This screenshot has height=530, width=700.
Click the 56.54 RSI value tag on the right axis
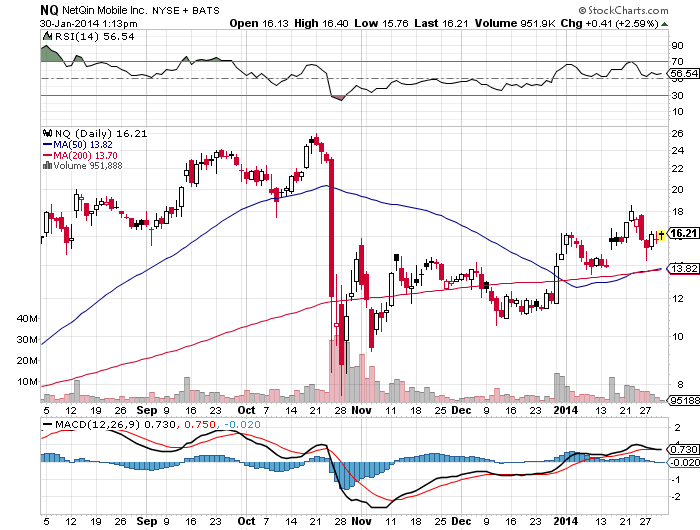pyautogui.click(x=684, y=73)
